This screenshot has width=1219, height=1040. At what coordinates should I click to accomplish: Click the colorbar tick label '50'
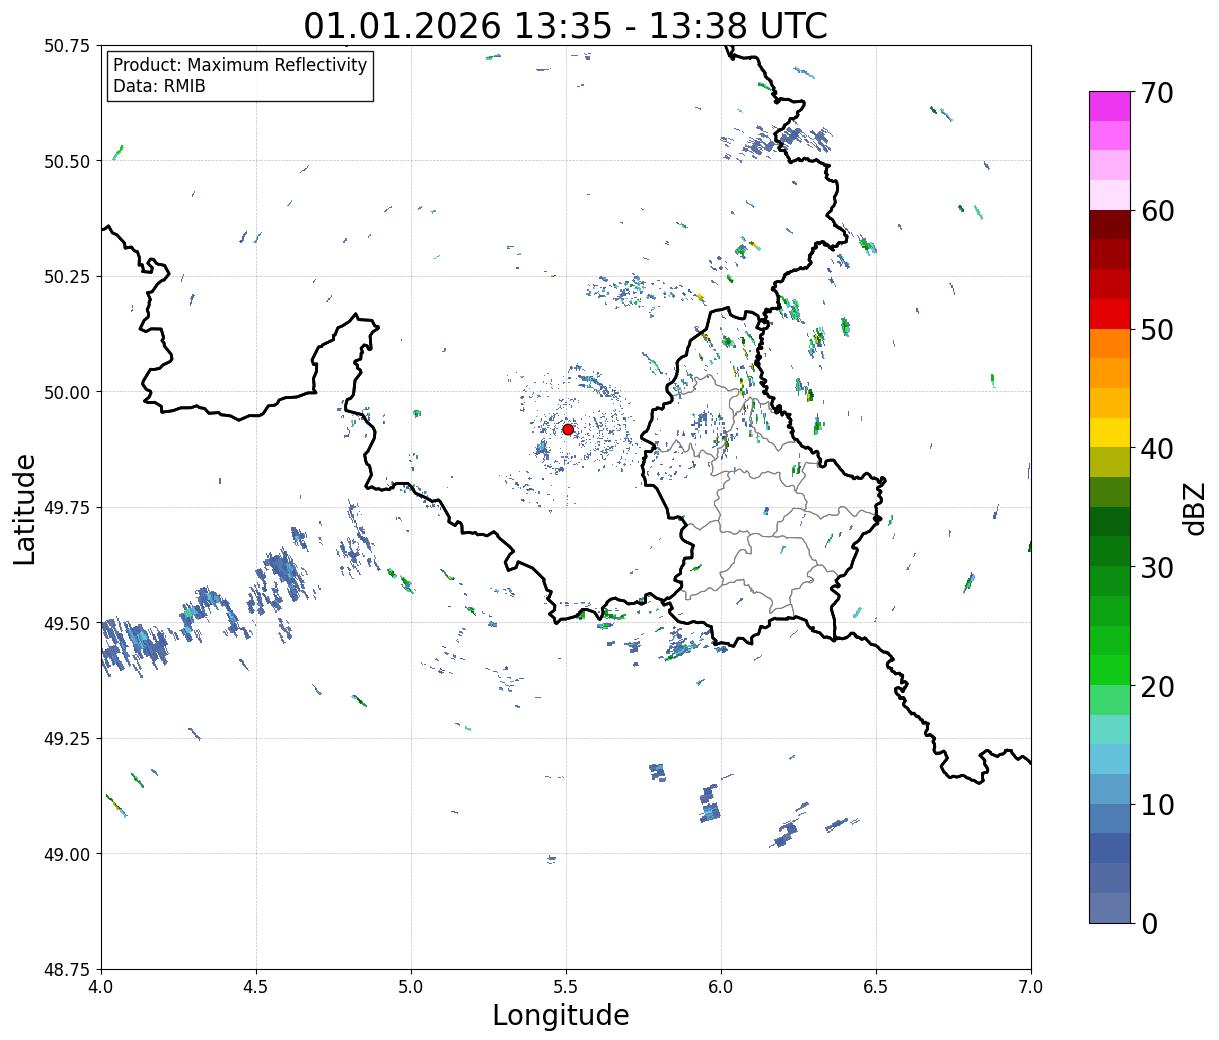1156,330
